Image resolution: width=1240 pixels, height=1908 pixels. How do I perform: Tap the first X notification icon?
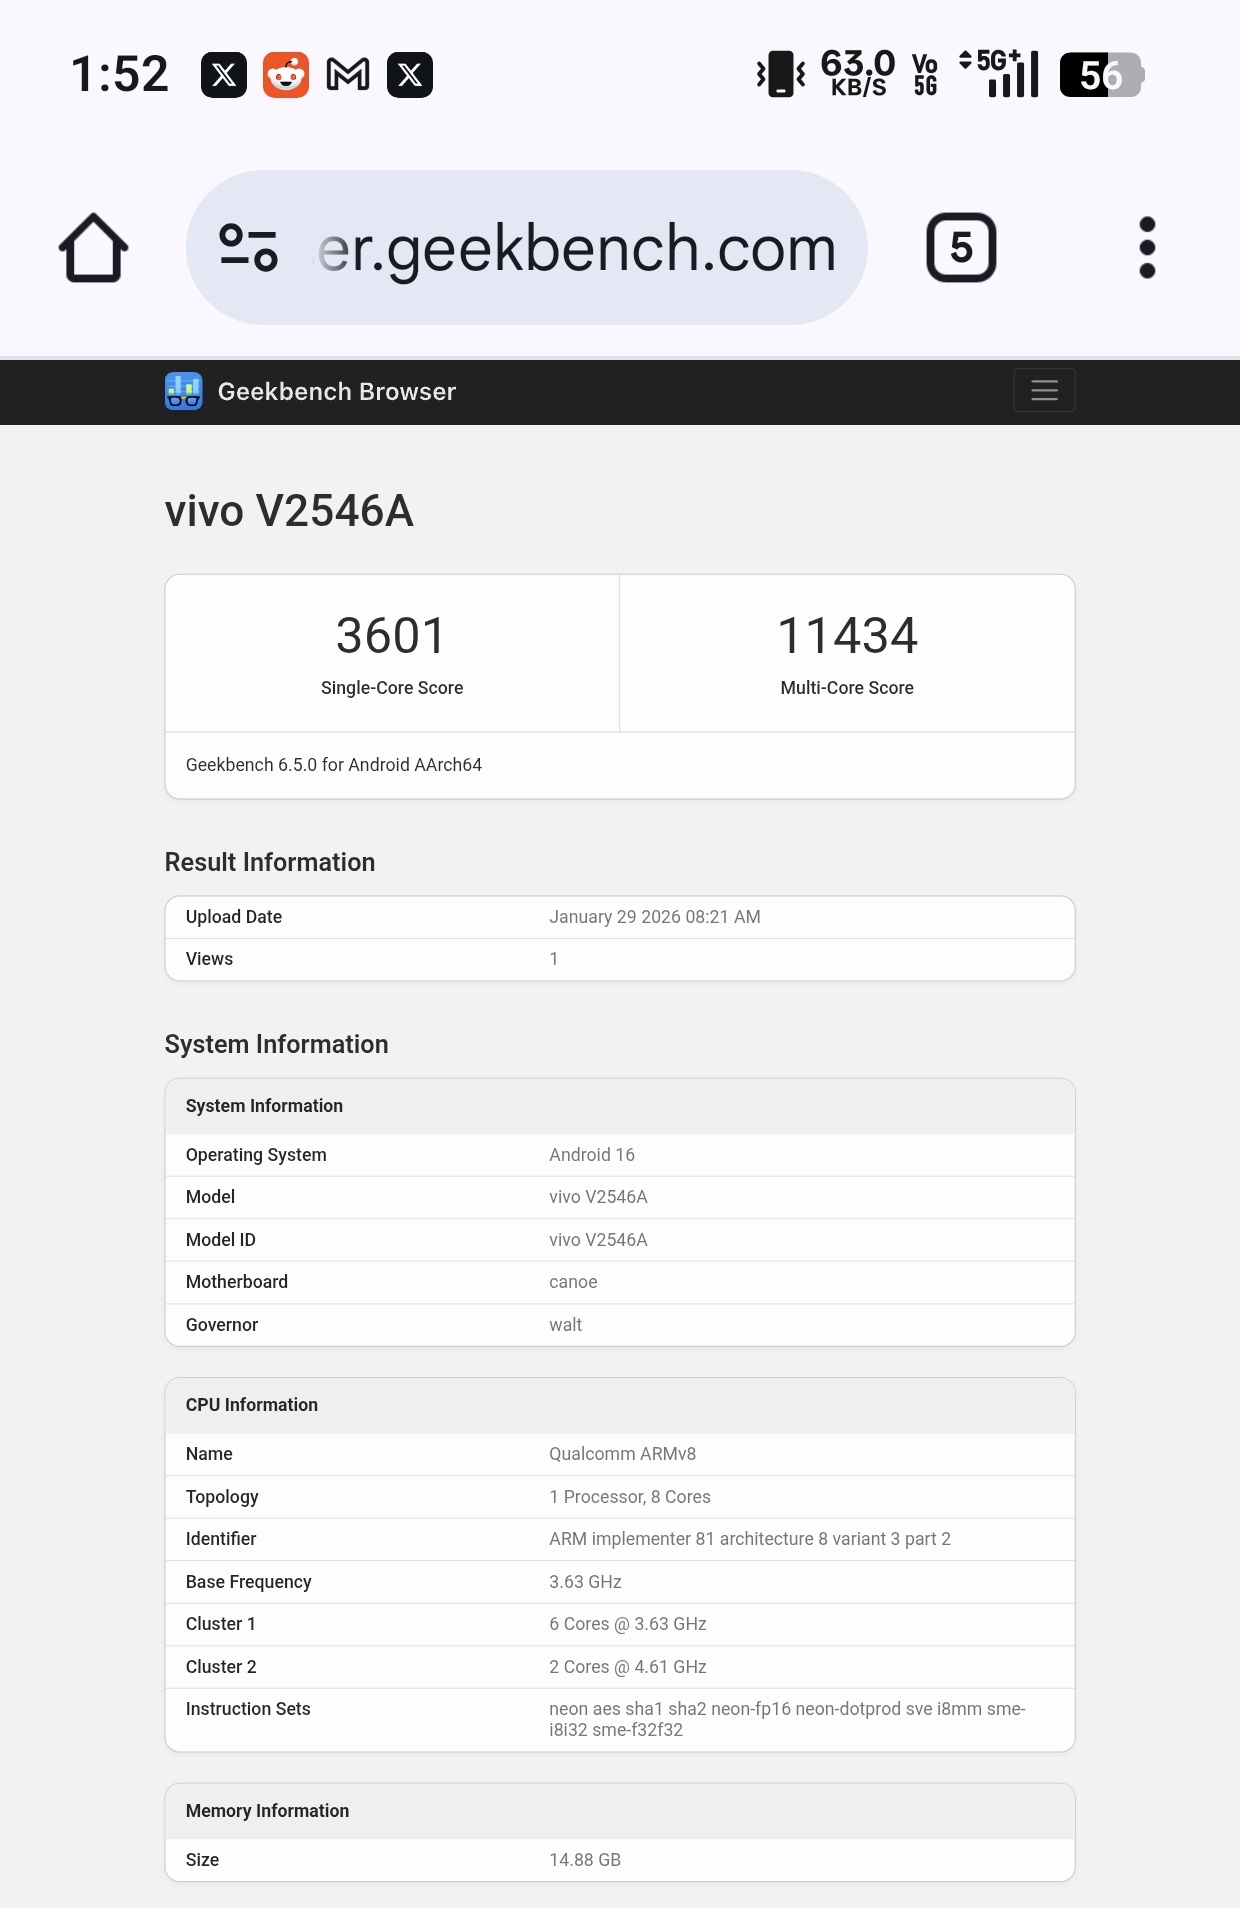coord(224,75)
